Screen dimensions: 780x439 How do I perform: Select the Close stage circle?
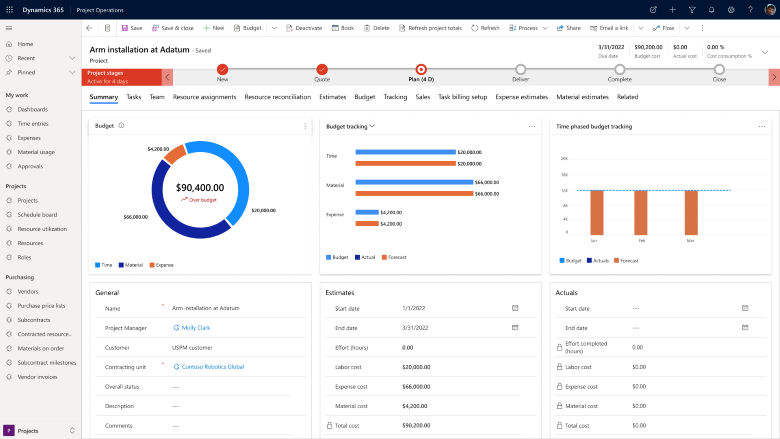pyautogui.click(x=719, y=69)
